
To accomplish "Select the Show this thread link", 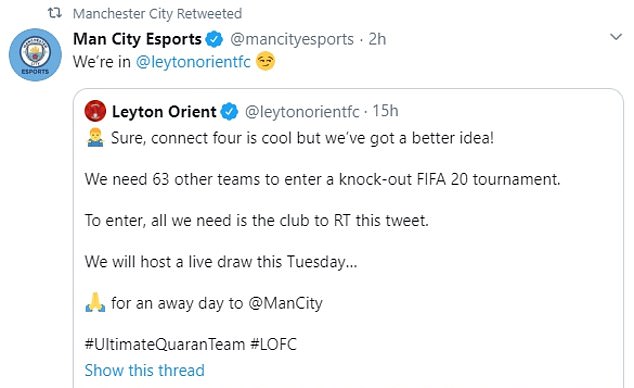I will click(144, 370).
